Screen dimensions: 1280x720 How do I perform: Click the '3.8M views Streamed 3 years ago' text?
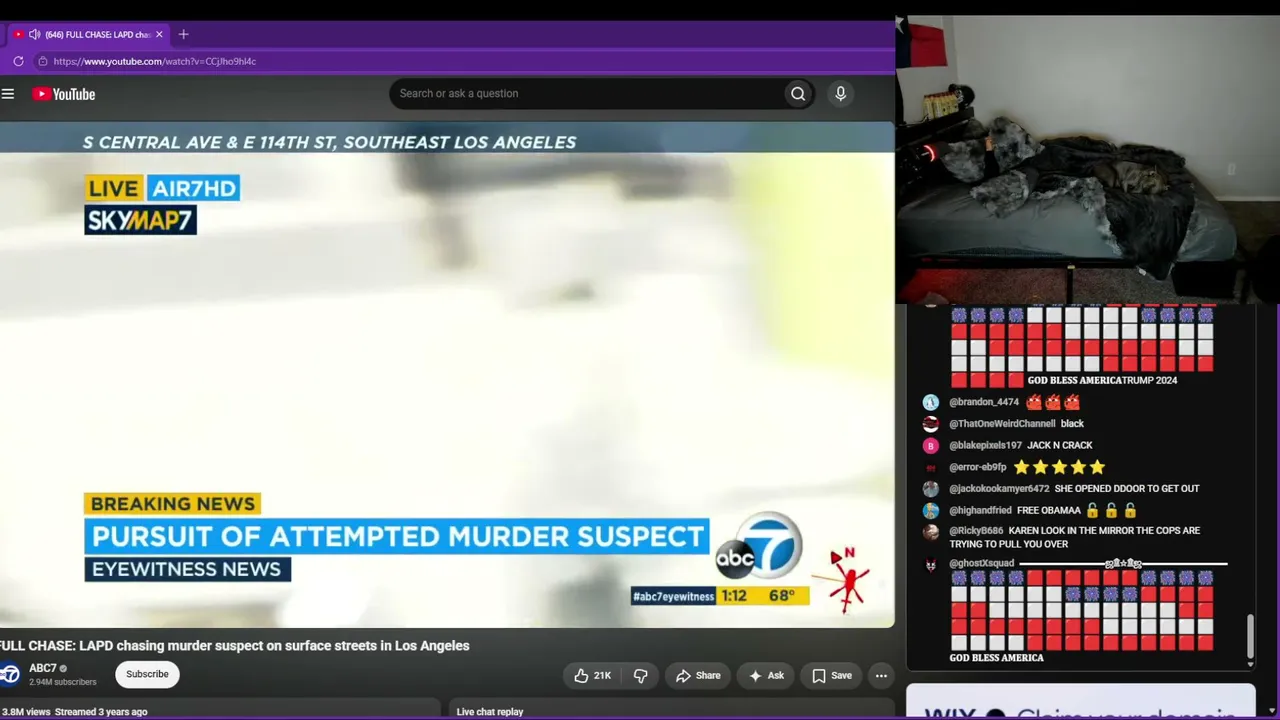coord(74,712)
